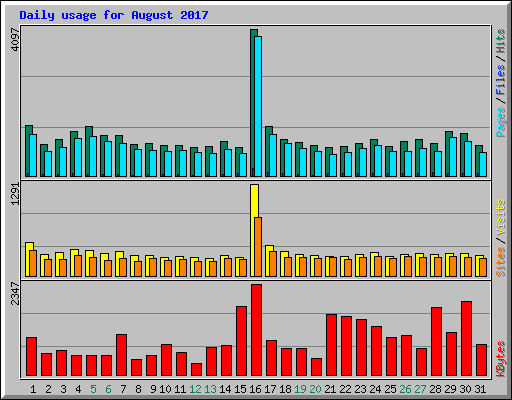Click the yellow Visits bar for day 17
The width and height of the screenshot is (512, 400).
click(x=268, y=261)
